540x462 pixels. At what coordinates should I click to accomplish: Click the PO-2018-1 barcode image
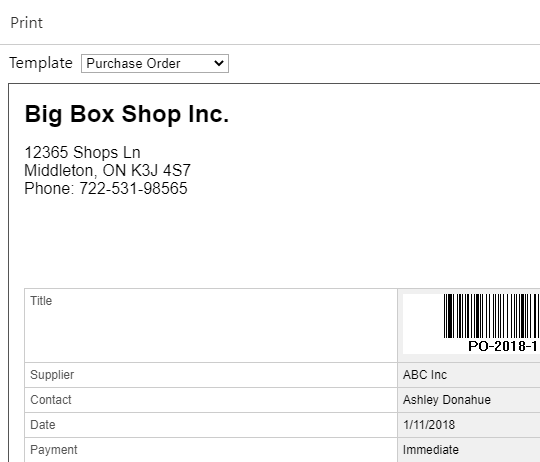491,316
